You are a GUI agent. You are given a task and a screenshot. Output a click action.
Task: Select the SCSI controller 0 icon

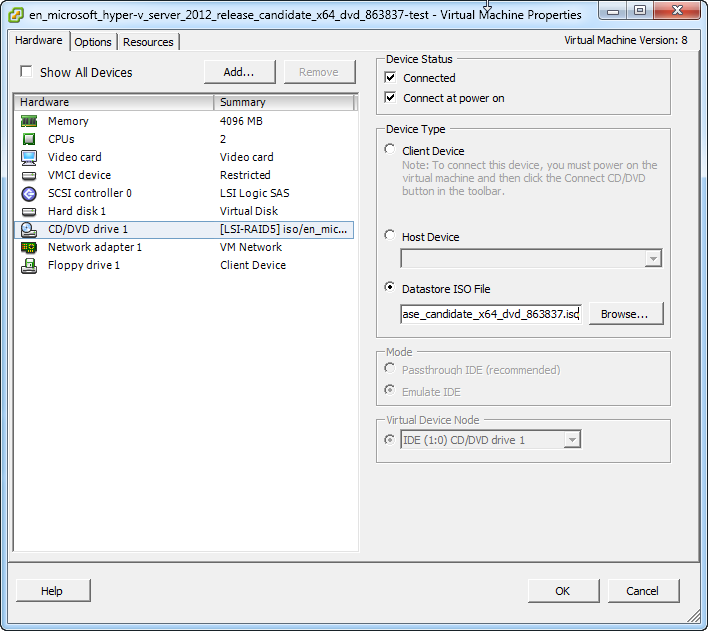click(x=29, y=193)
